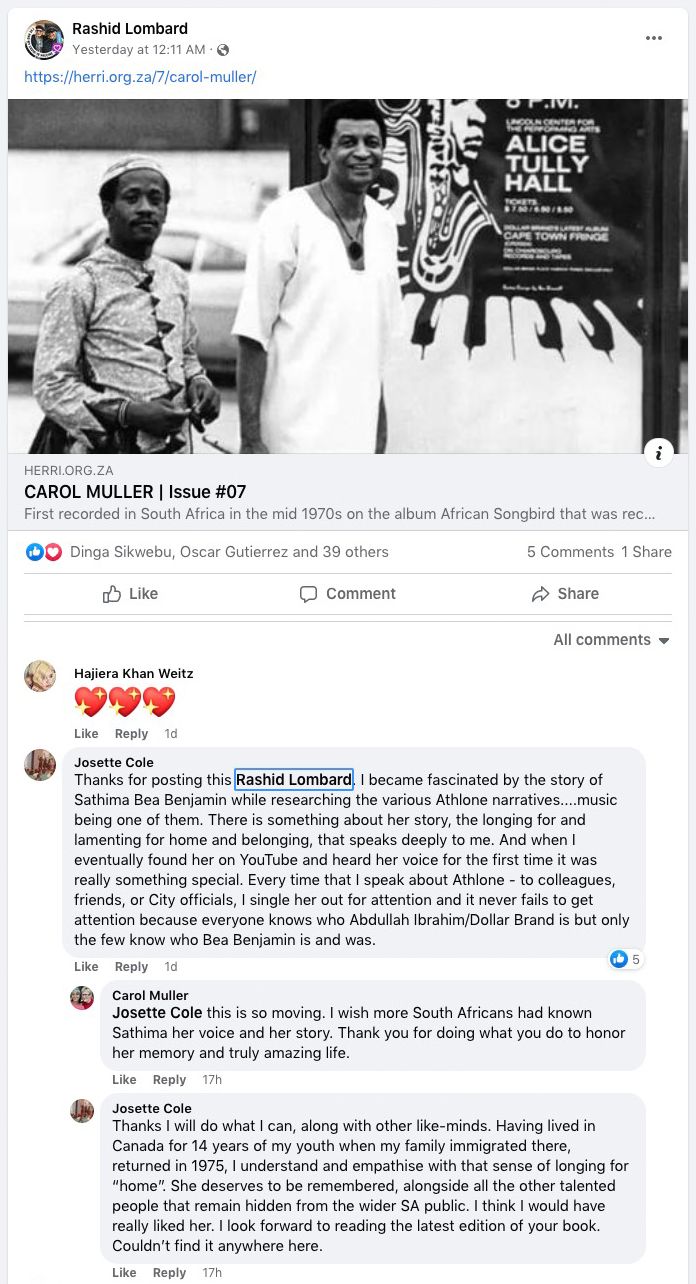Open the Share options for the post
Image resolution: width=696 pixels, height=1284 pixels.
(565, 594)
